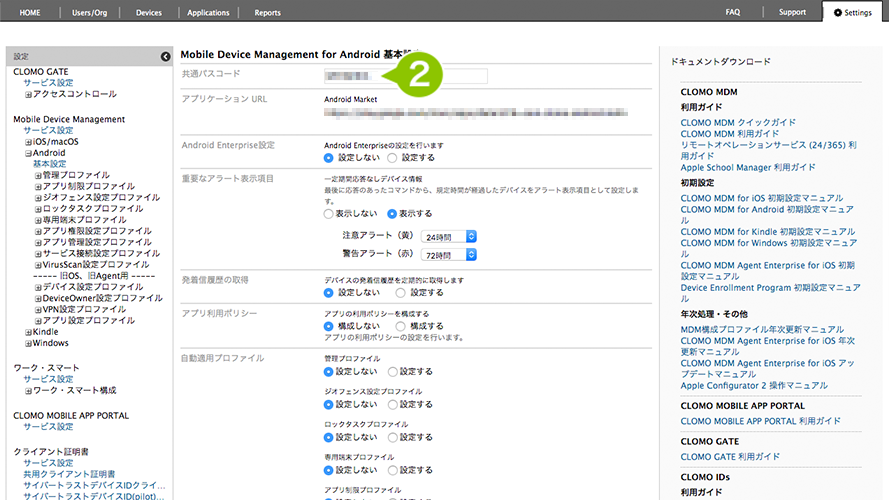Open 共用クライアント証明書 link
The height and width of the screenshot is (500, 889).
tap(69, 474)
